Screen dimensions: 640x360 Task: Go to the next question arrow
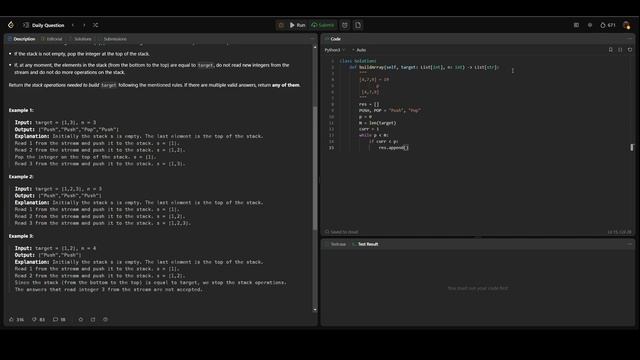pos(84,25)
